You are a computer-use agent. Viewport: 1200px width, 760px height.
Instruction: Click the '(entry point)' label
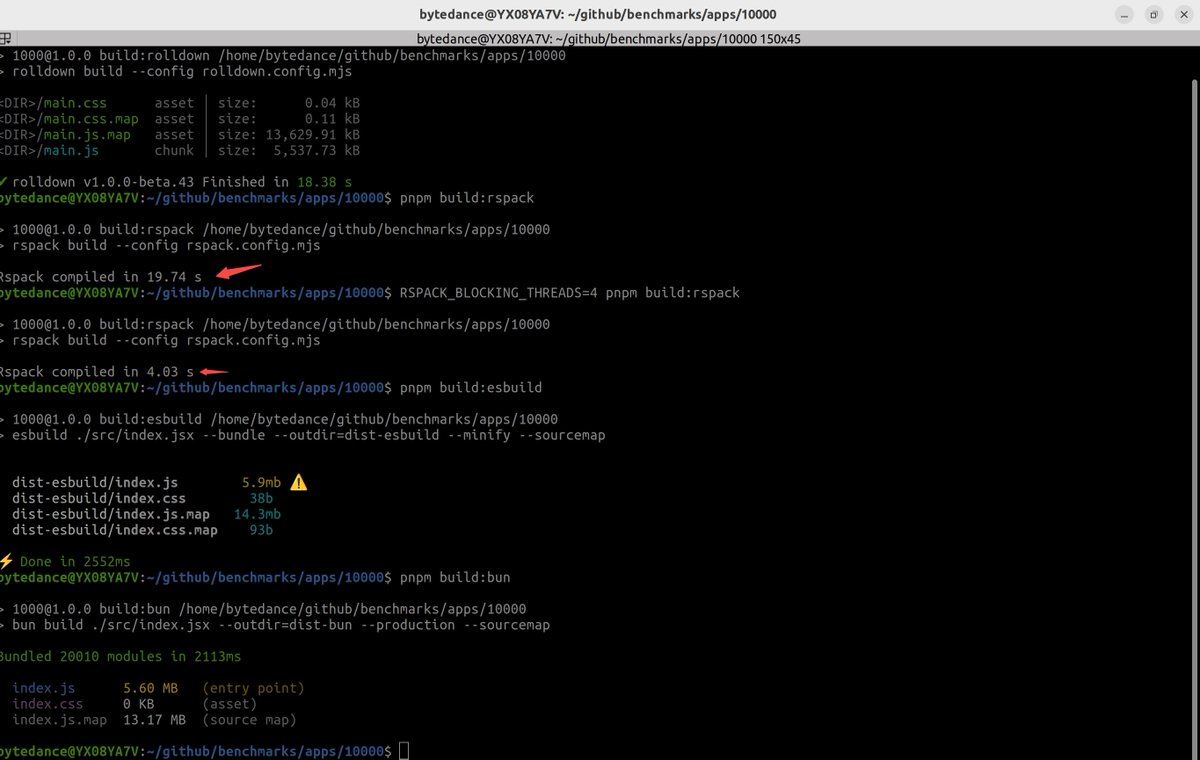[253, 688]
